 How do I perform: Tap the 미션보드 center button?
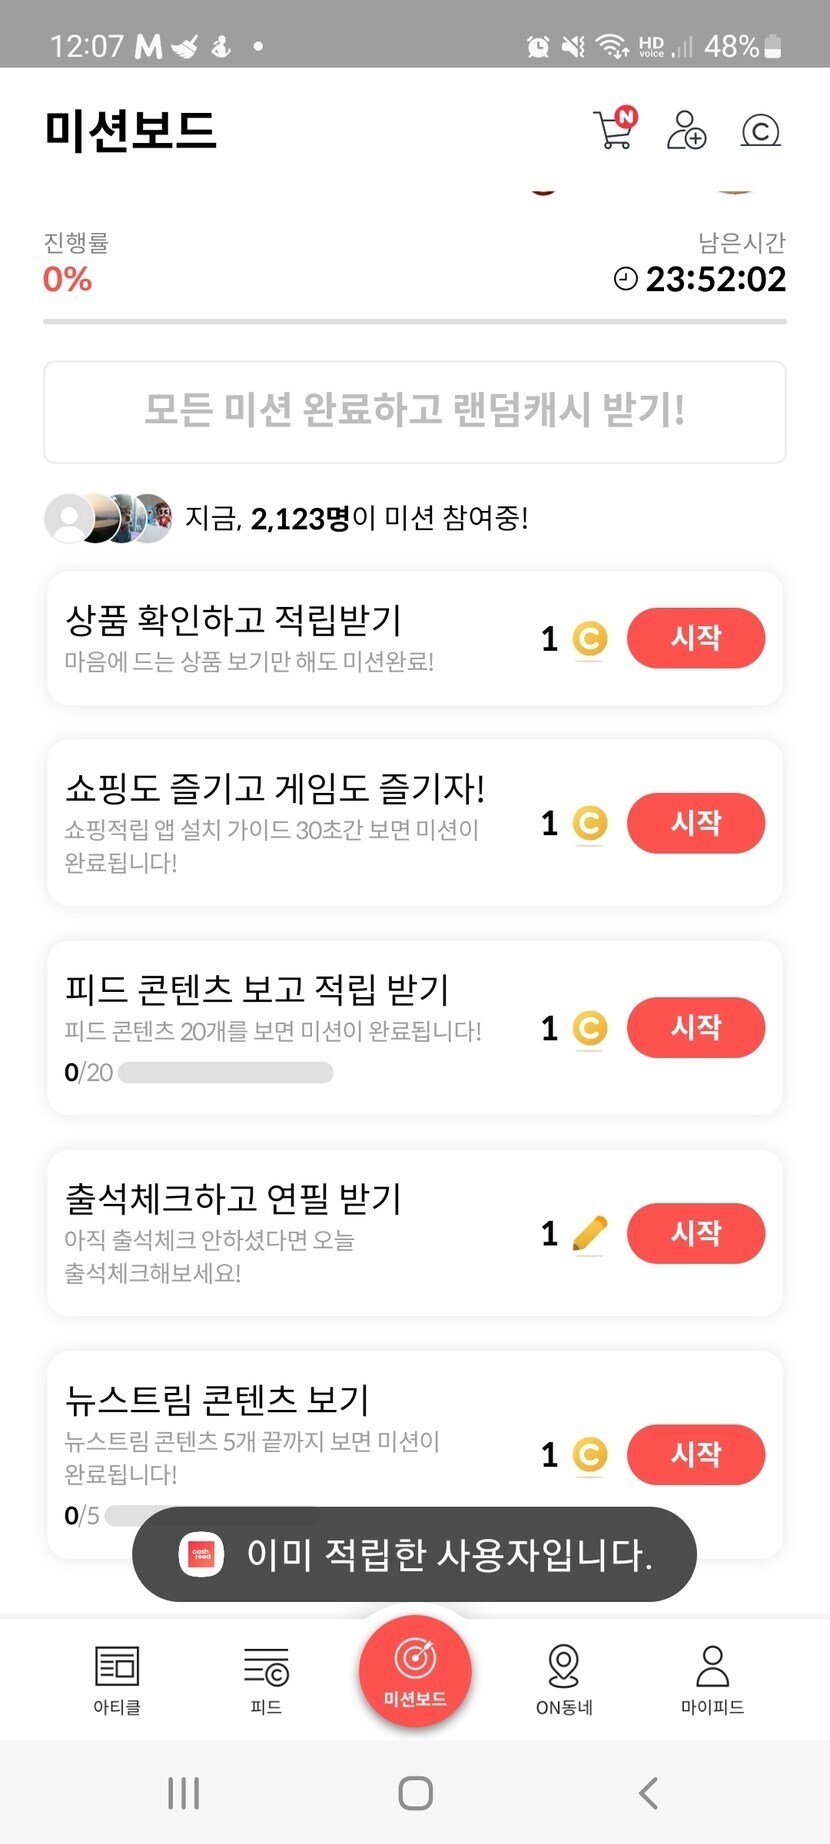pos(415,1670)
